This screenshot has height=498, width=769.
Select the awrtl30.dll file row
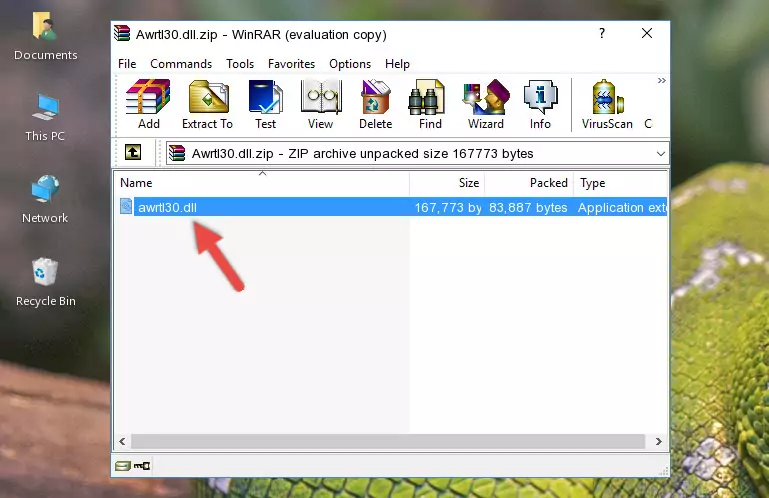pos(391,207)
